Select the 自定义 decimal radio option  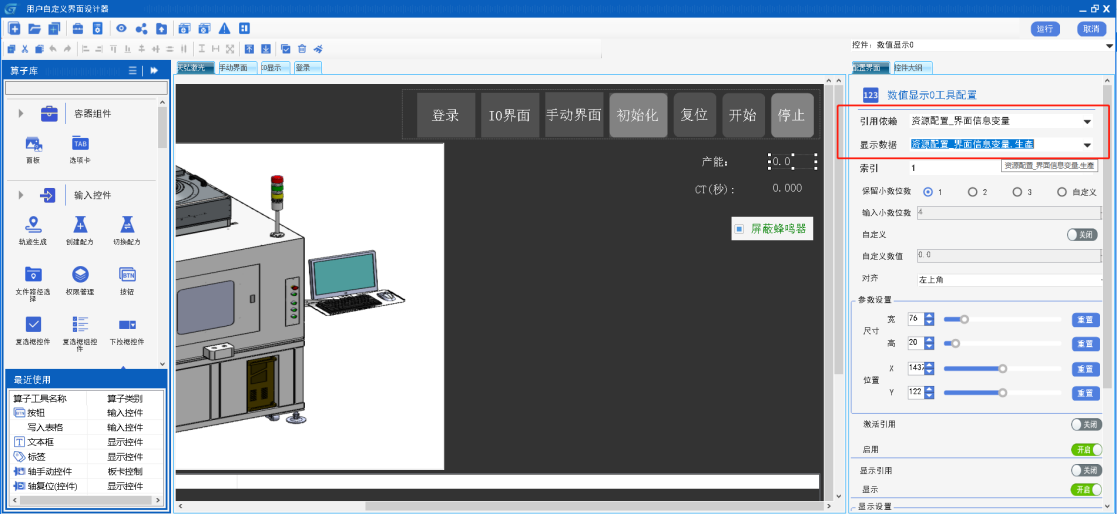1062,192
